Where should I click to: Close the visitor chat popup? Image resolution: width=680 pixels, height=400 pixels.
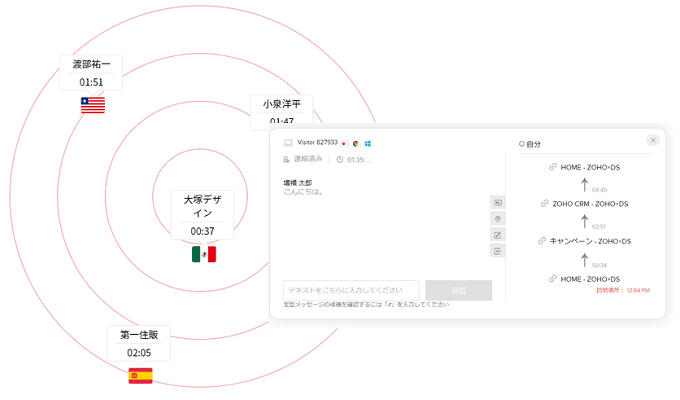click(653, 140)
